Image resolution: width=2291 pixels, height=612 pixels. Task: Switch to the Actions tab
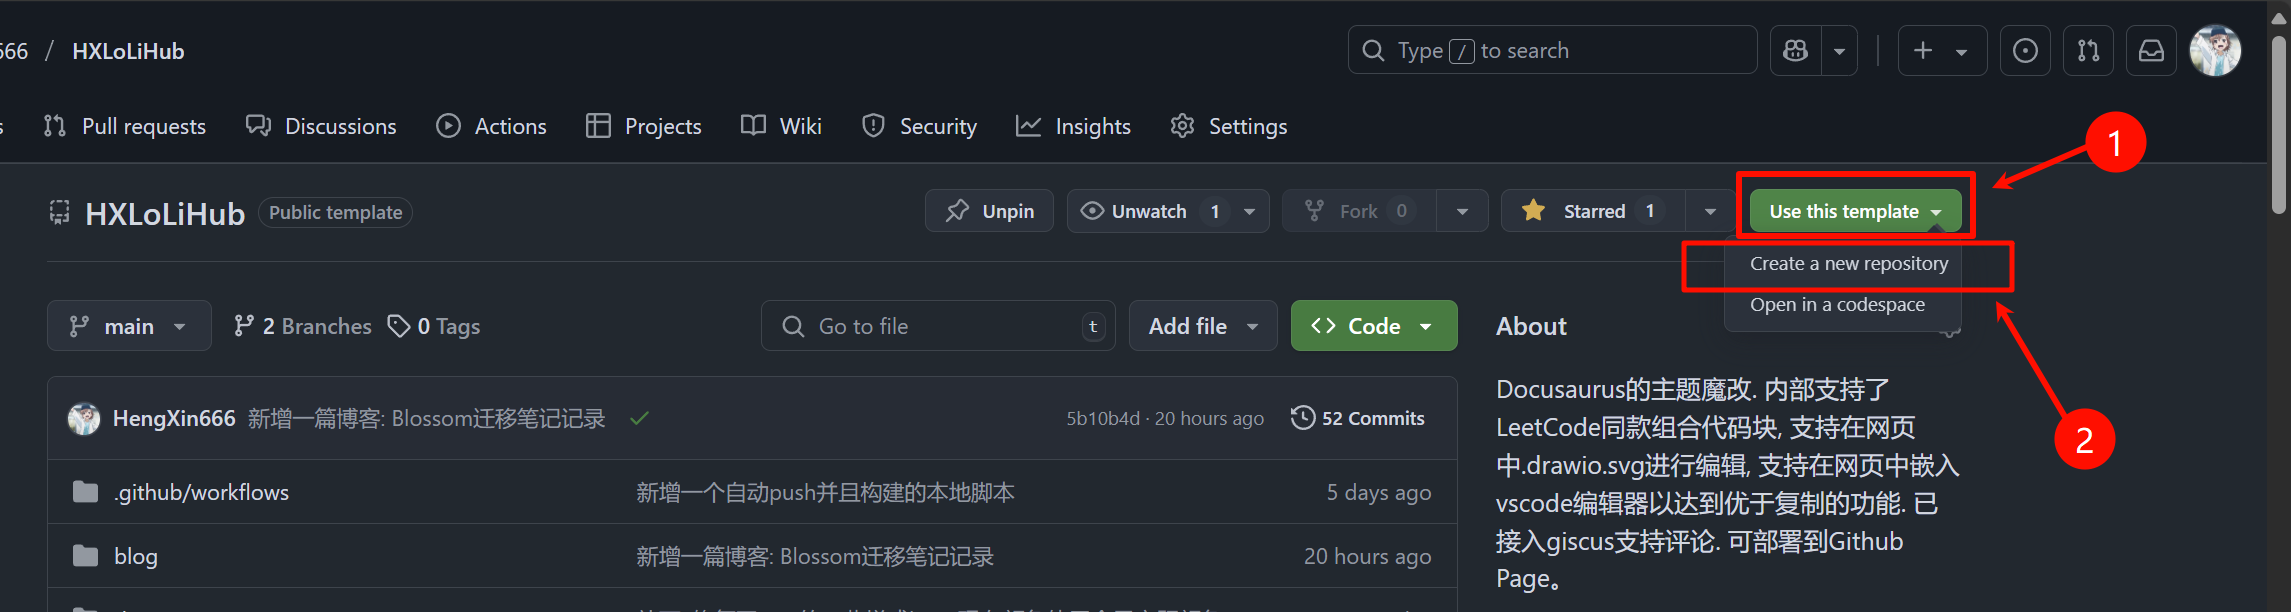[492, 126]
